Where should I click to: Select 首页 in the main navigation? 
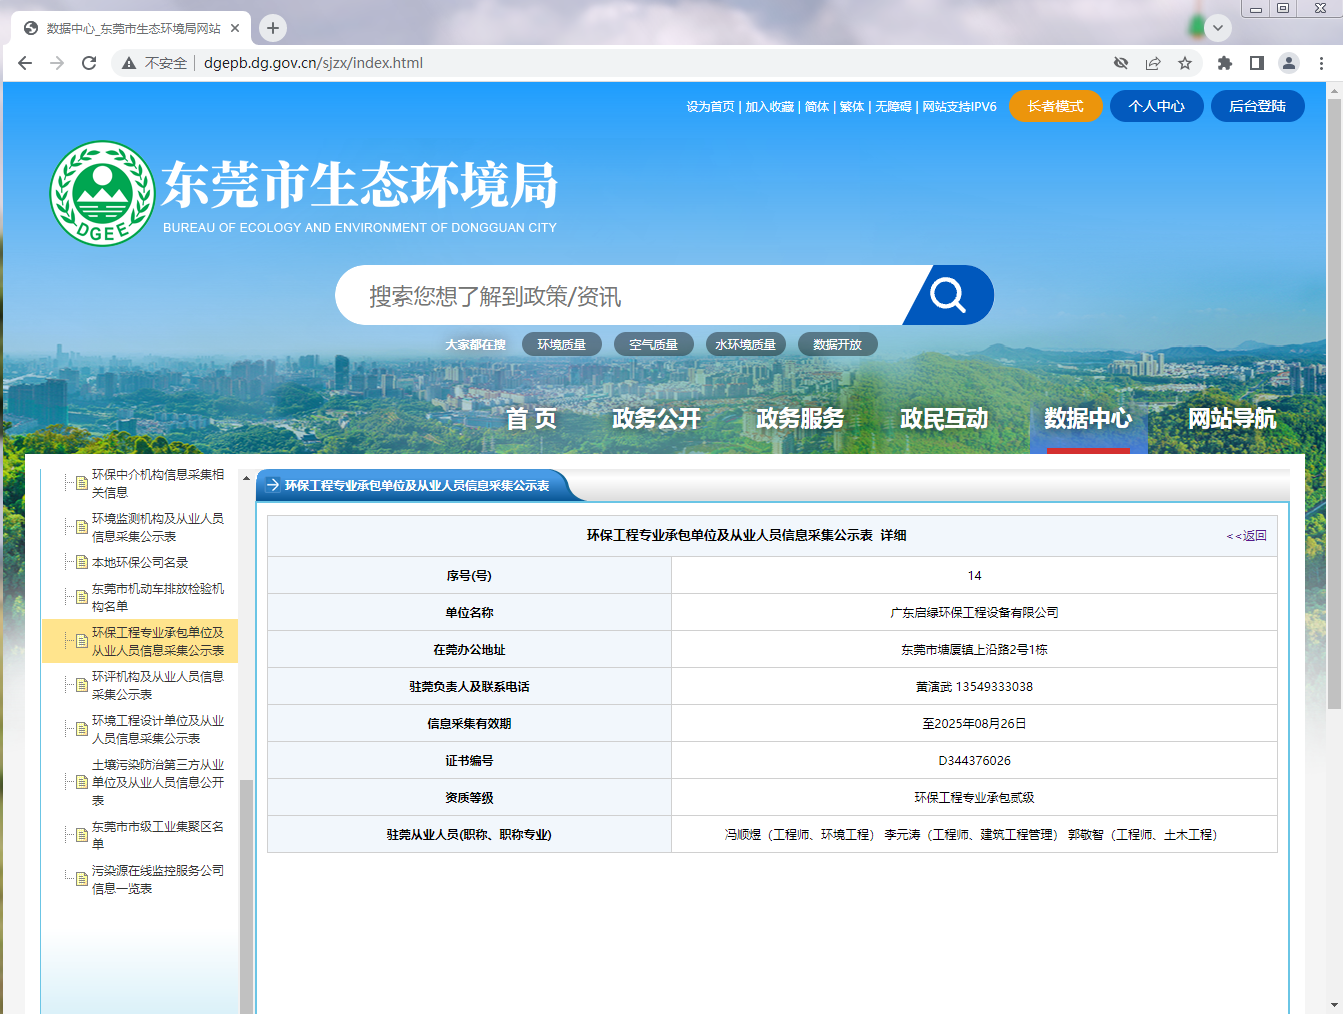(532, 419)
